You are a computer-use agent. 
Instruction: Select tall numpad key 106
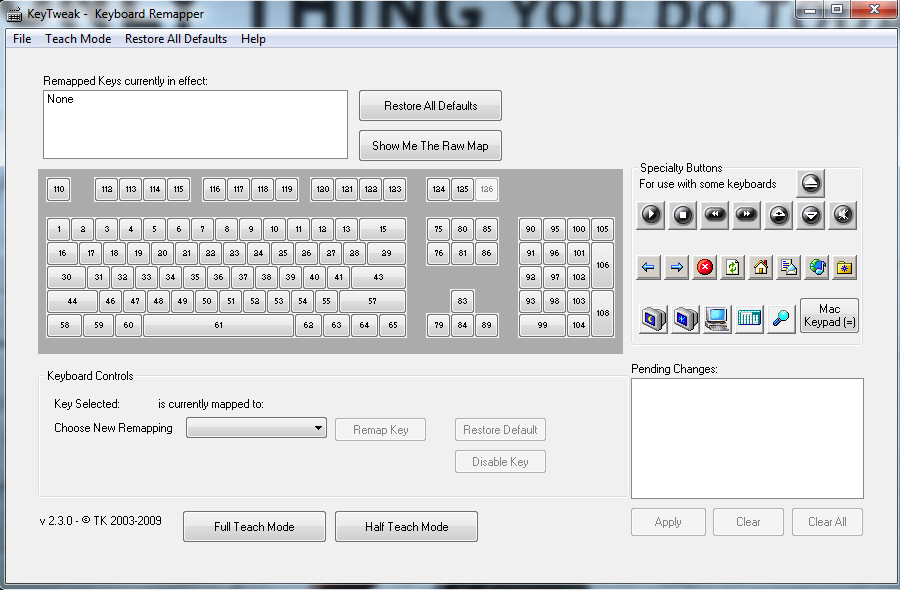click(603, 265)
